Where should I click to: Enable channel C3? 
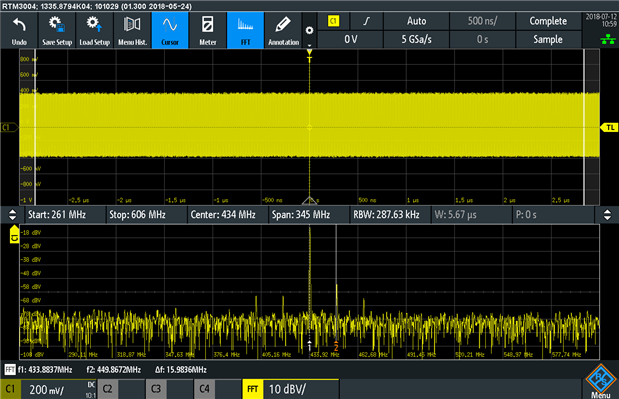tap(156, 389)
